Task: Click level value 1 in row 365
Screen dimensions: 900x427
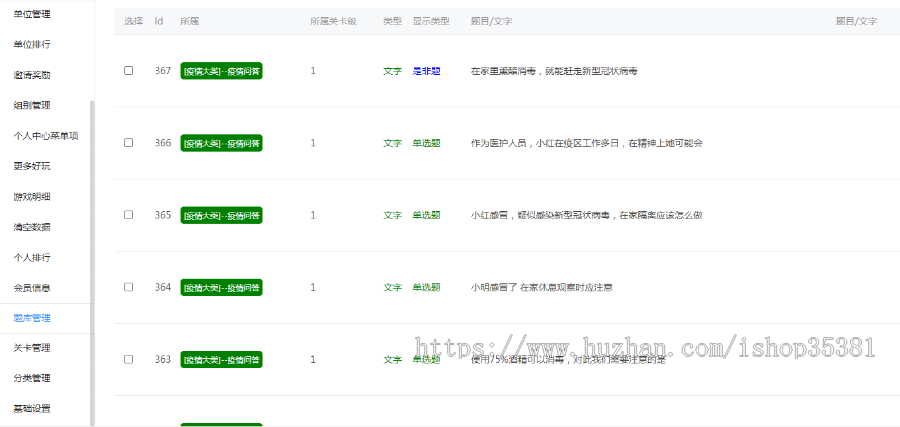Action: [x=313, y=215]
